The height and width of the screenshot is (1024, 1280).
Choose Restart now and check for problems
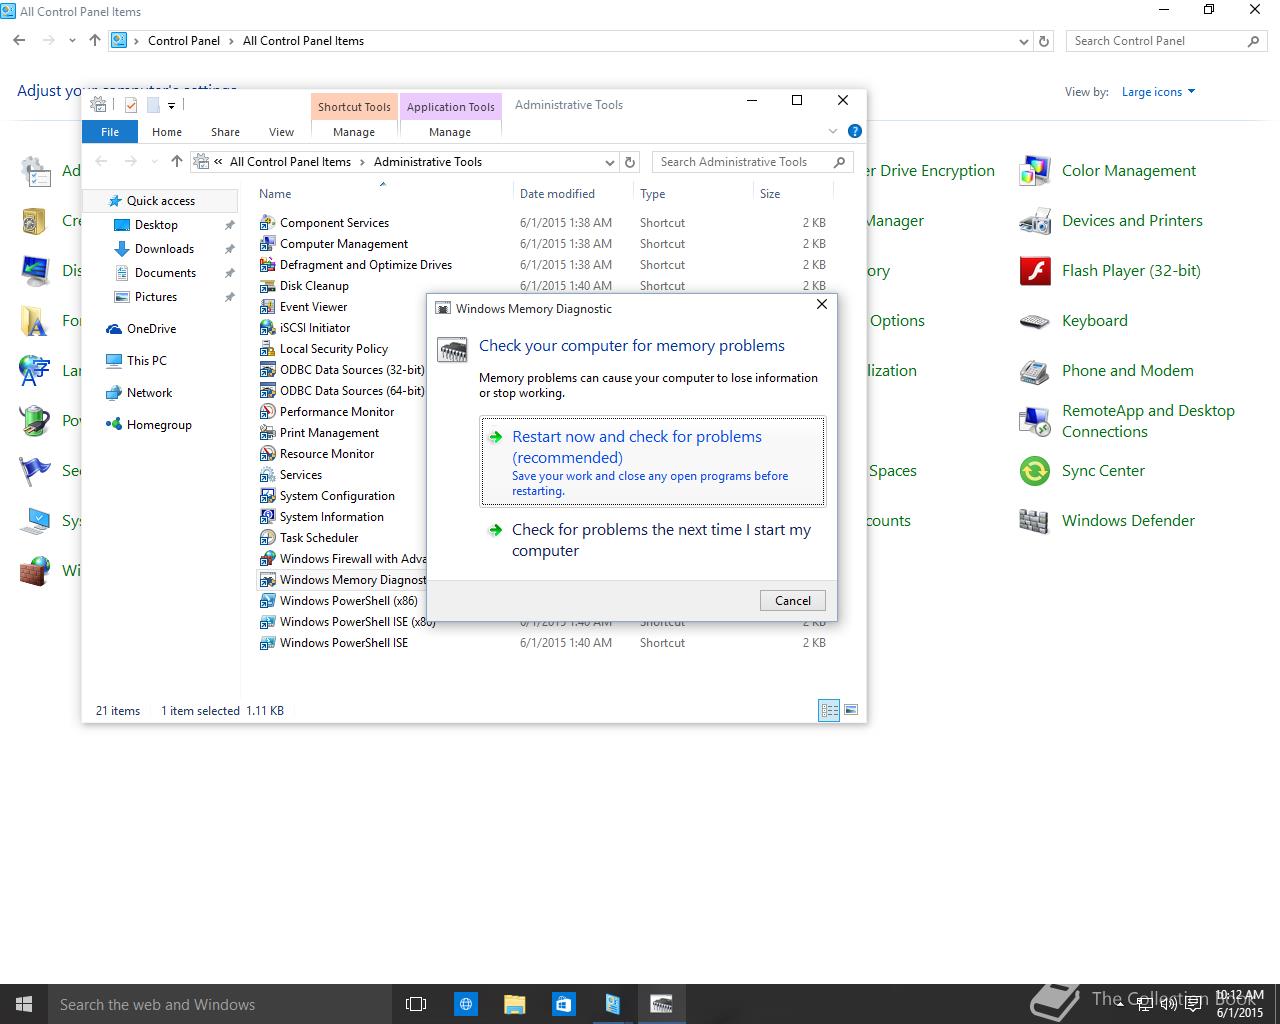pos(653,462)
